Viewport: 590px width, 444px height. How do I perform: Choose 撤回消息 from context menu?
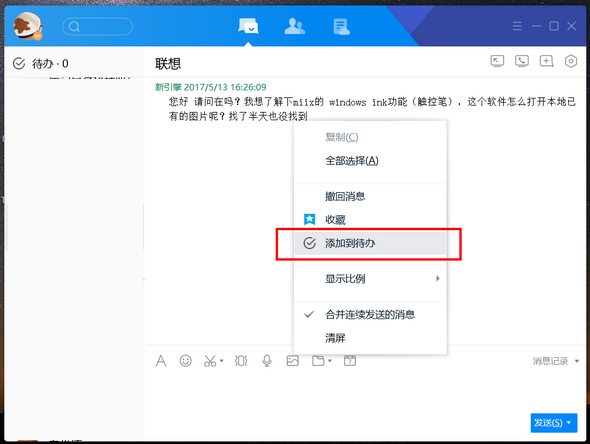click(370, 196)
